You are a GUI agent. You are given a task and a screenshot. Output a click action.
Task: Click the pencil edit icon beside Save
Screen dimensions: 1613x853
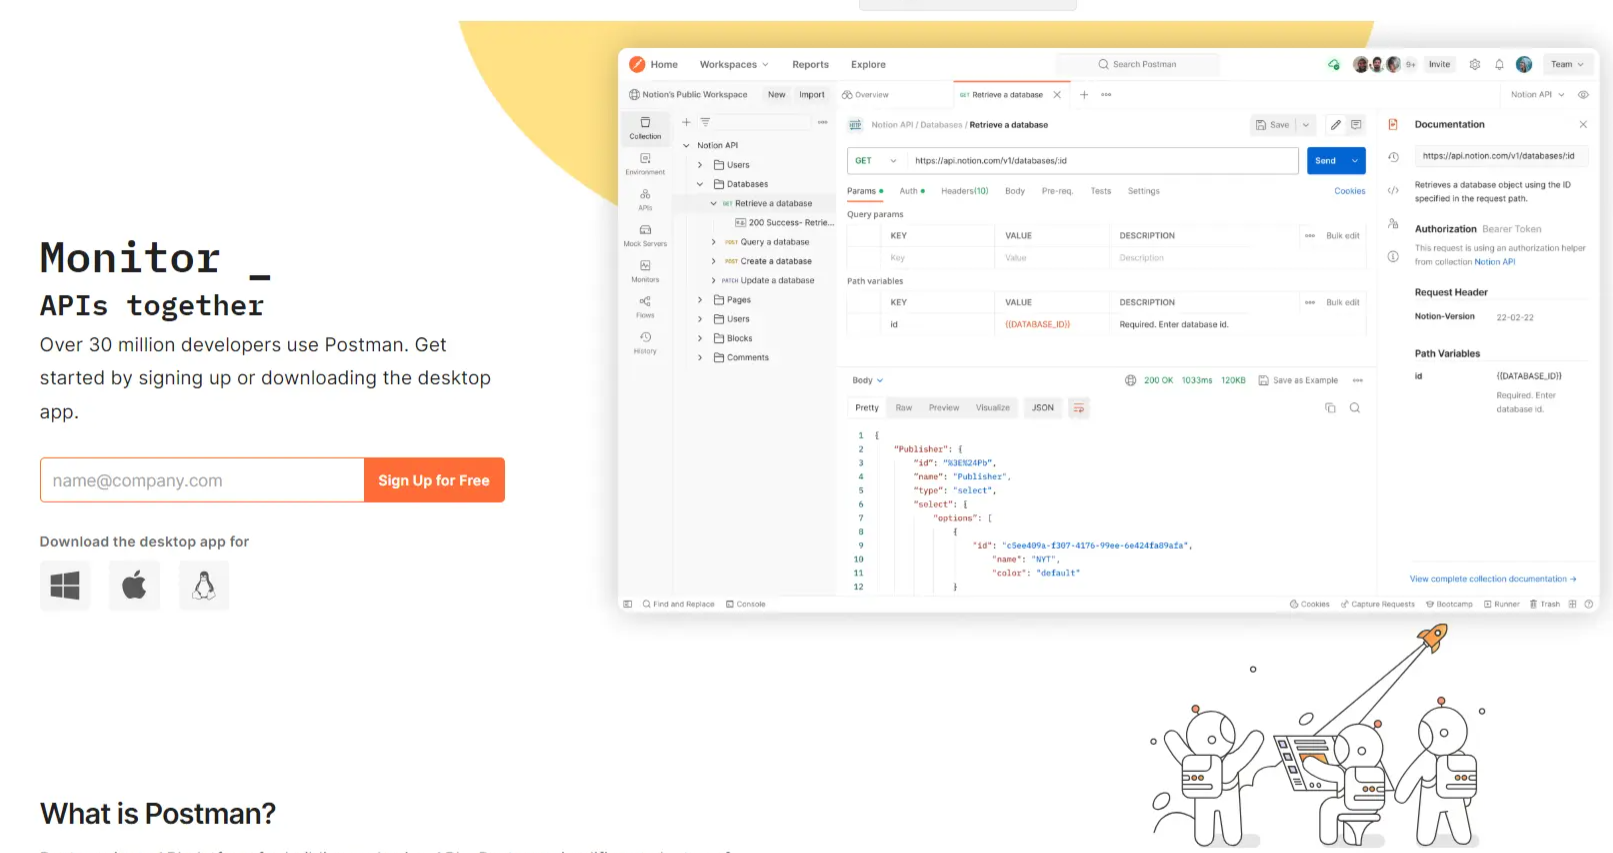pyautogui.click(x=1335, y=125)
